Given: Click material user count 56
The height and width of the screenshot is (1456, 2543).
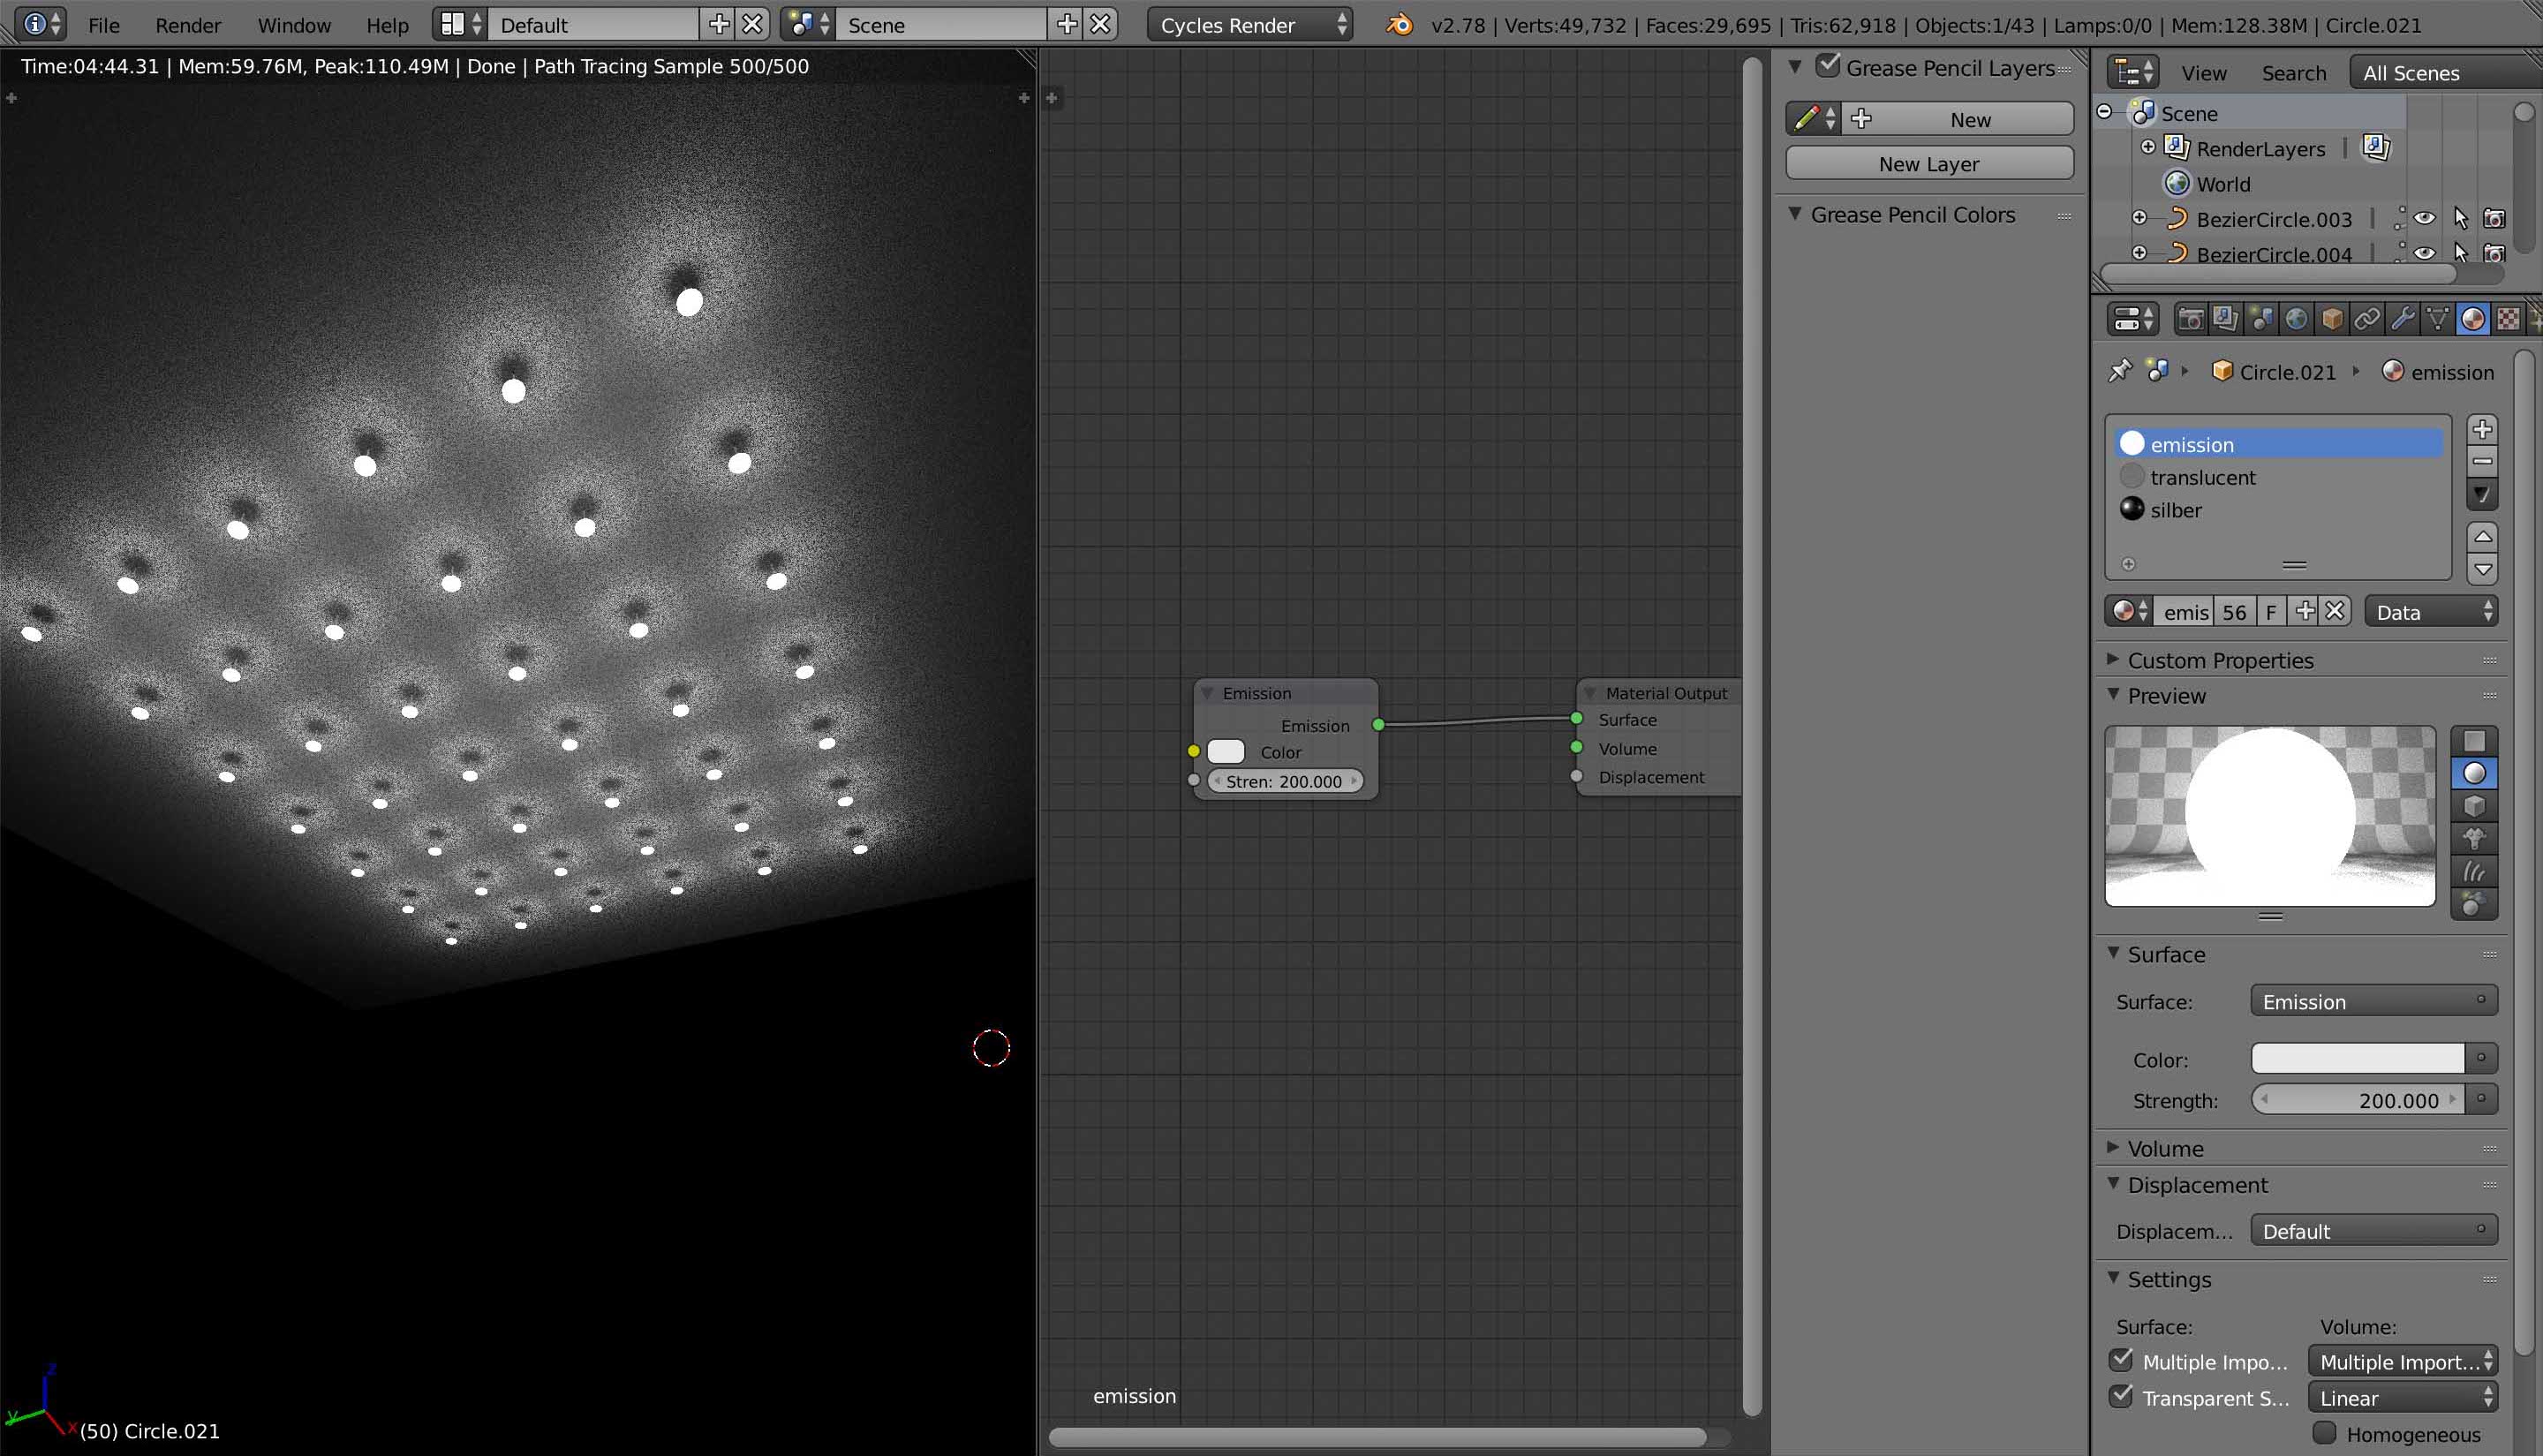Looking at the screenshot, I should click(2234, 612).
